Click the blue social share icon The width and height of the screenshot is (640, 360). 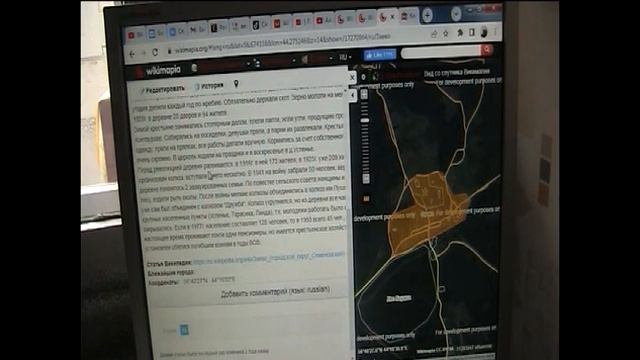184,329
